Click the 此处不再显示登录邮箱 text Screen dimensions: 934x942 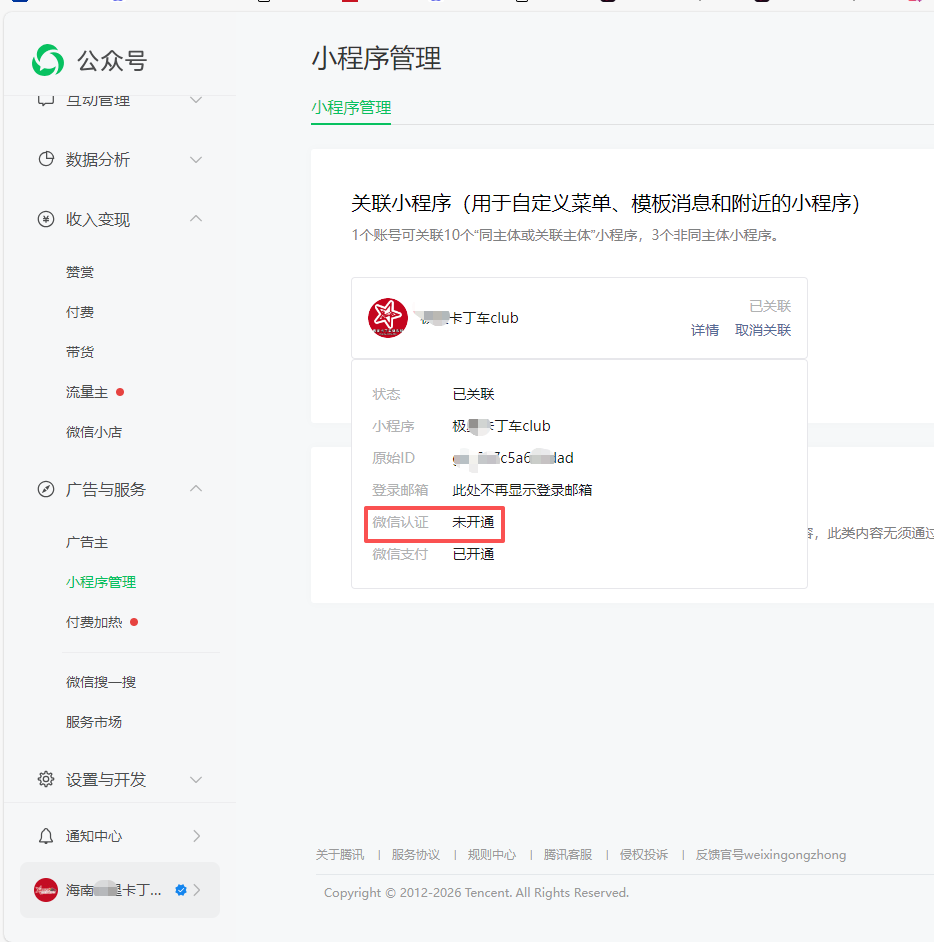(x=522, y=490)
